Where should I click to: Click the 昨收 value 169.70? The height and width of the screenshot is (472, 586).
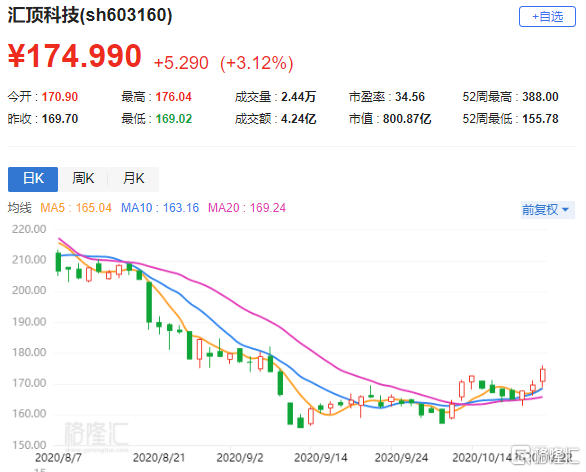60,119
